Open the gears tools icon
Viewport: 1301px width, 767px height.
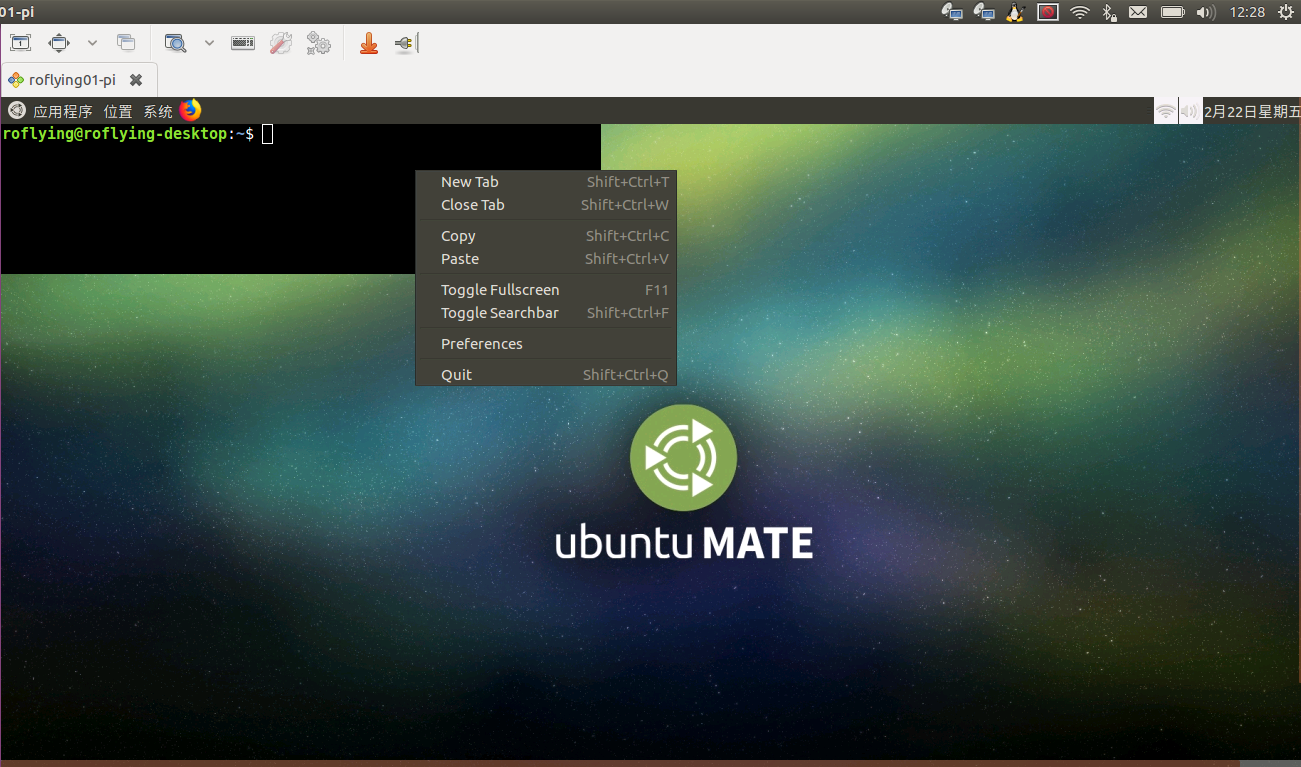(319, 43)
